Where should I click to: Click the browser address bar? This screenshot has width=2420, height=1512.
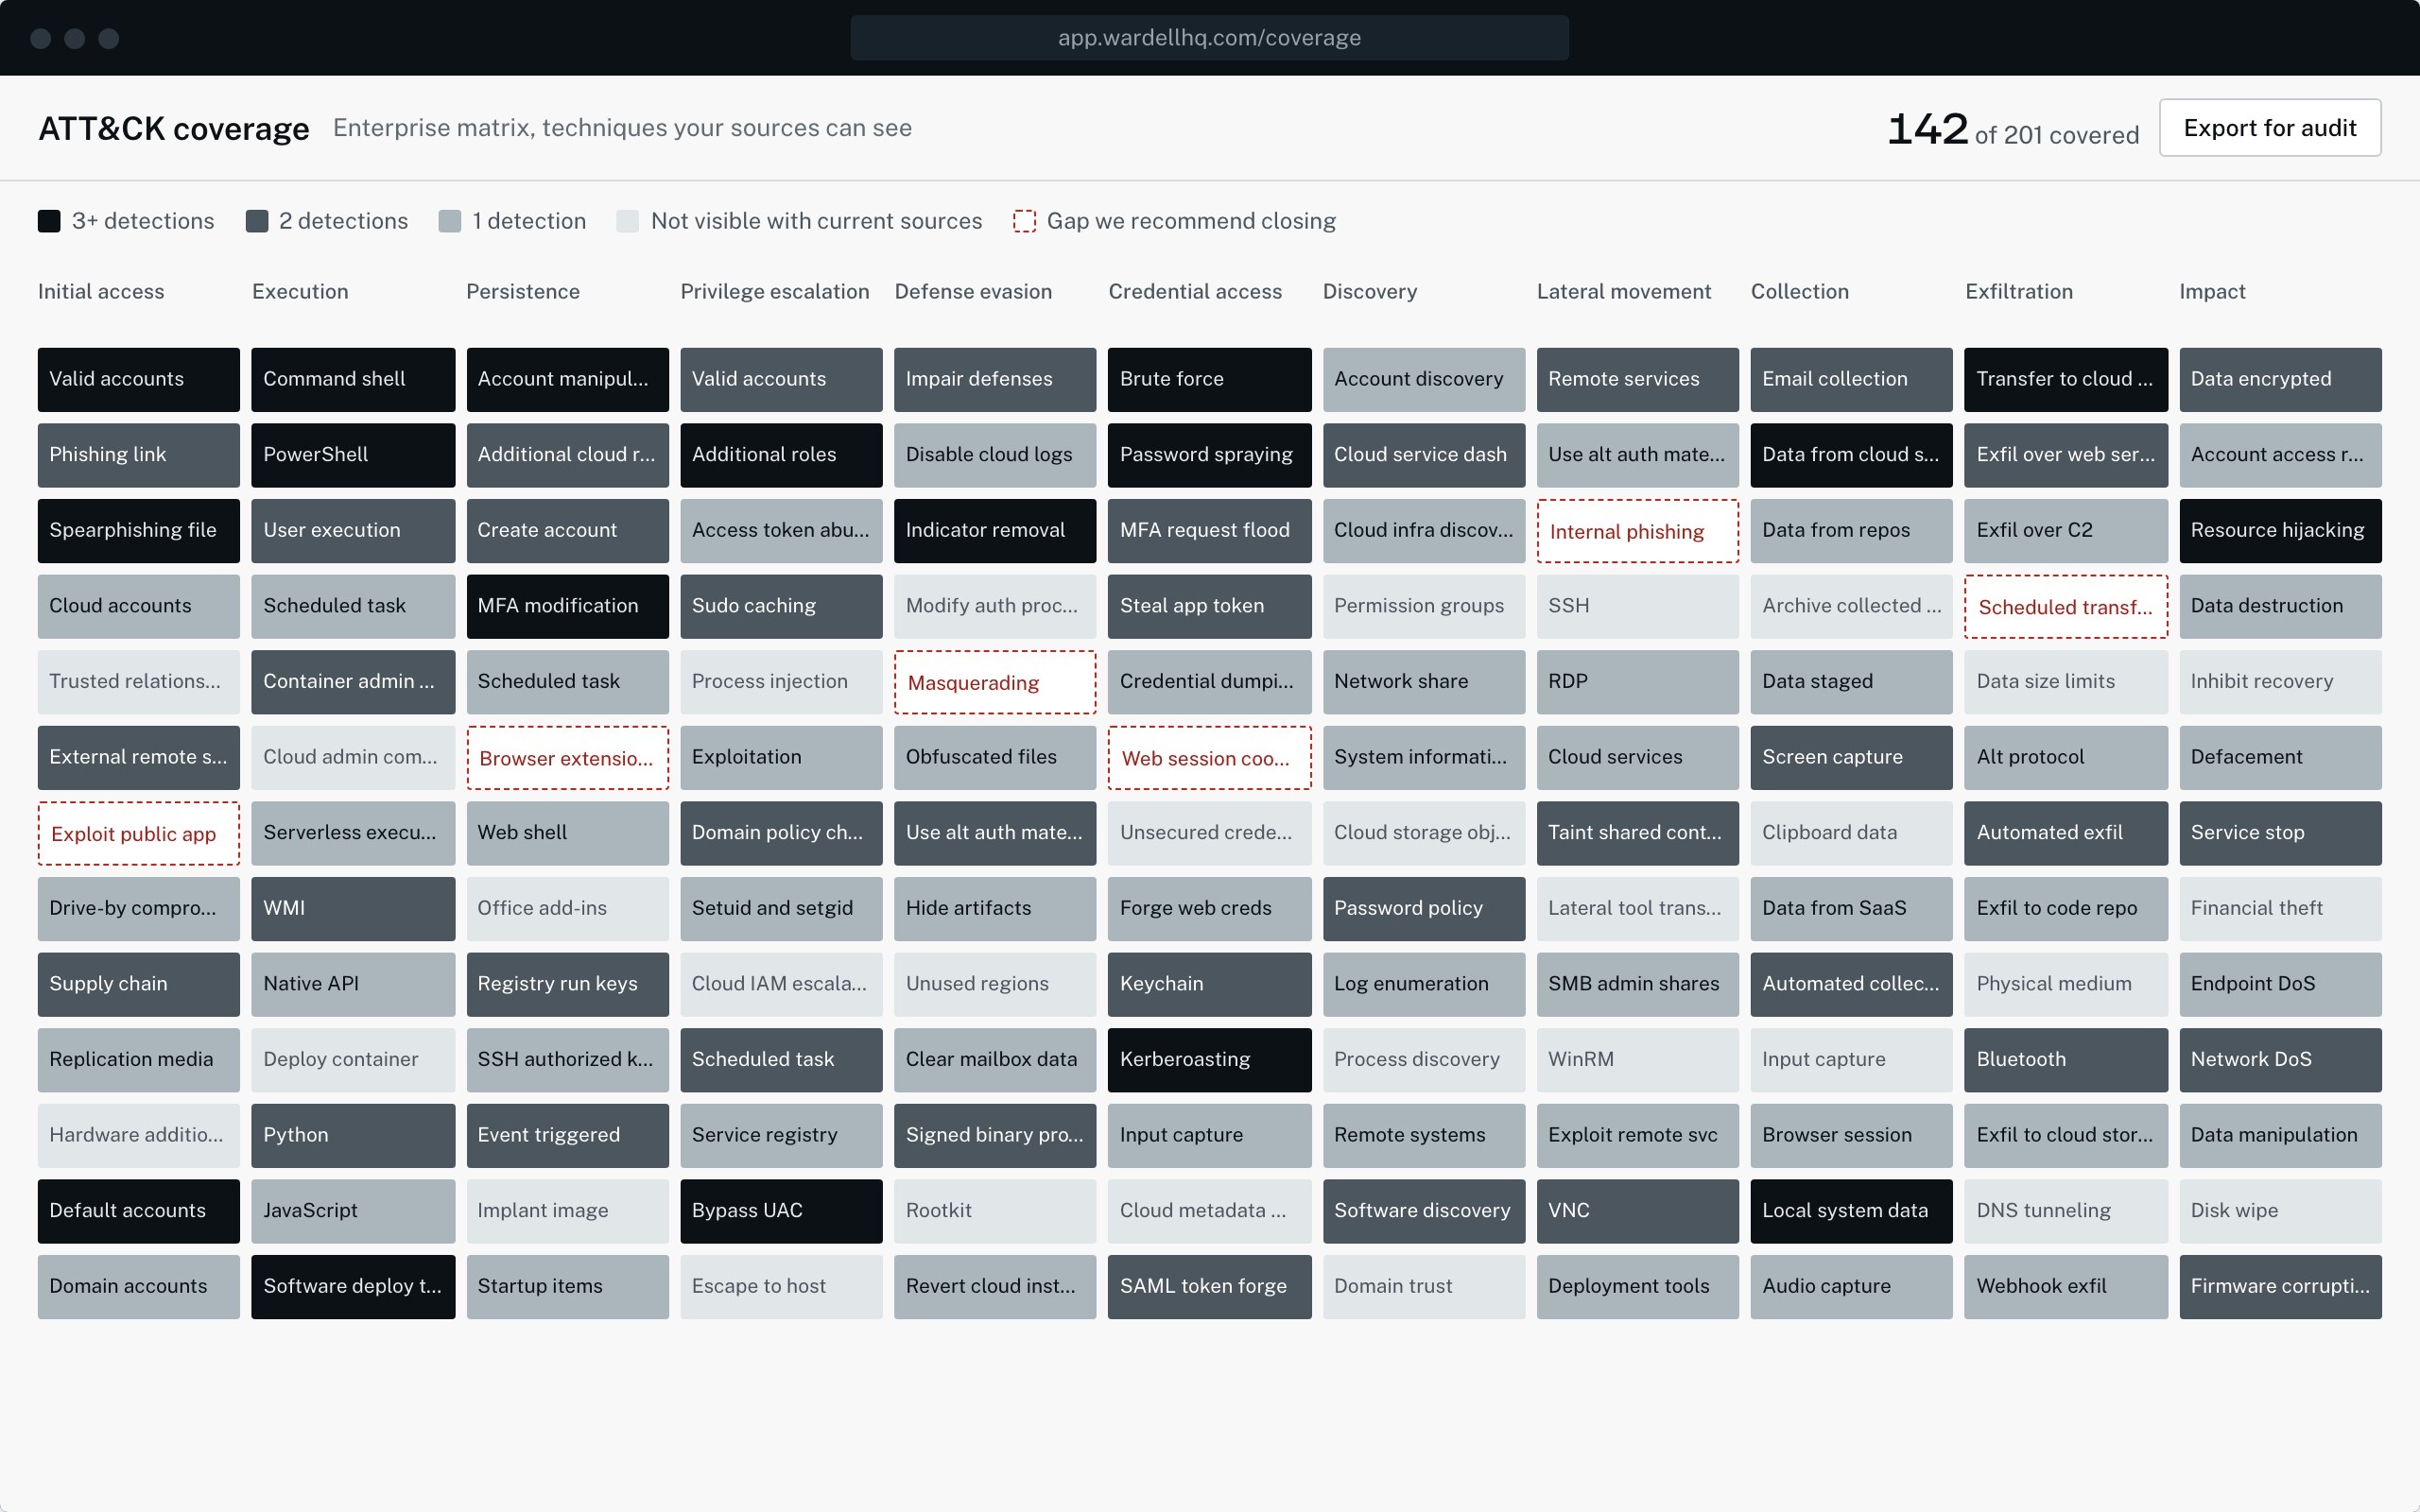click(1209, 38)
